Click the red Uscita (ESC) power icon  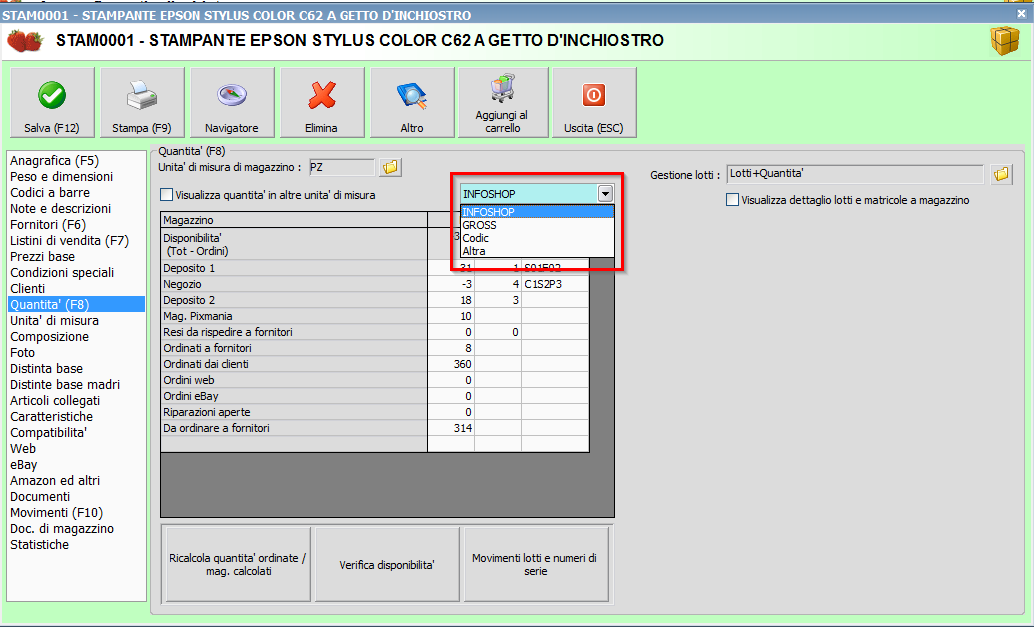593,96
